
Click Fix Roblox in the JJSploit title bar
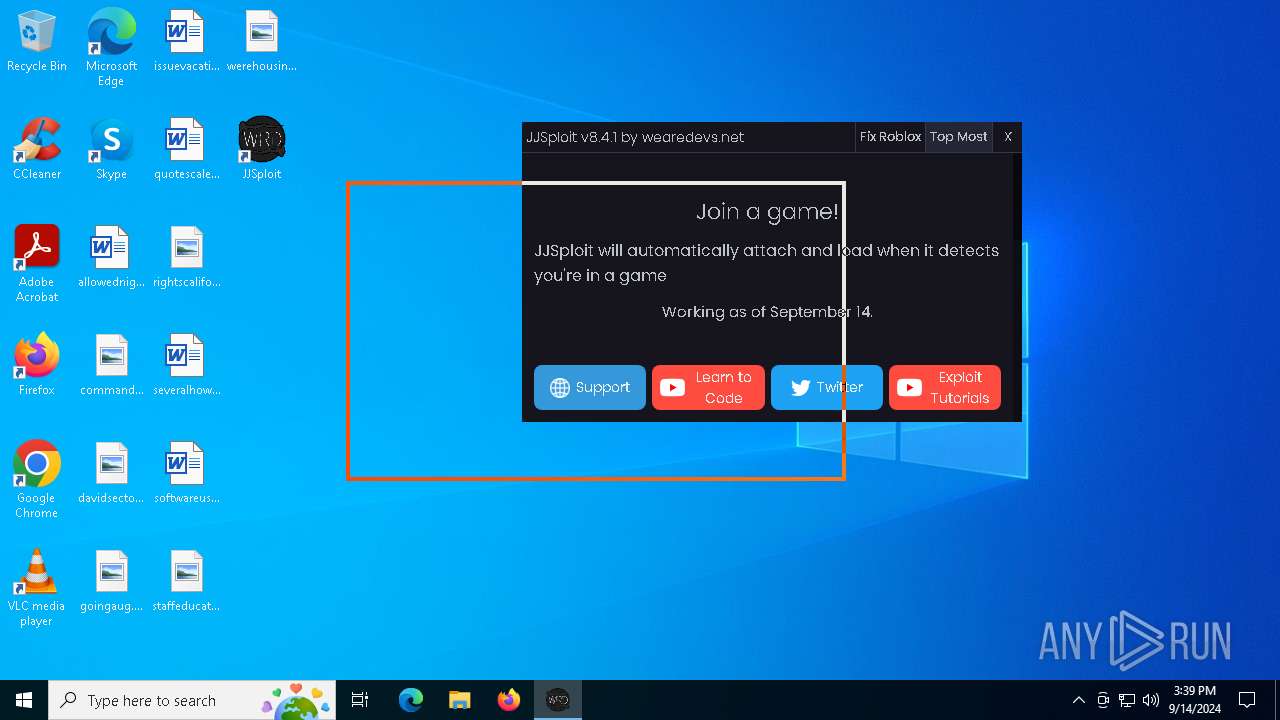tap(890, 137)
